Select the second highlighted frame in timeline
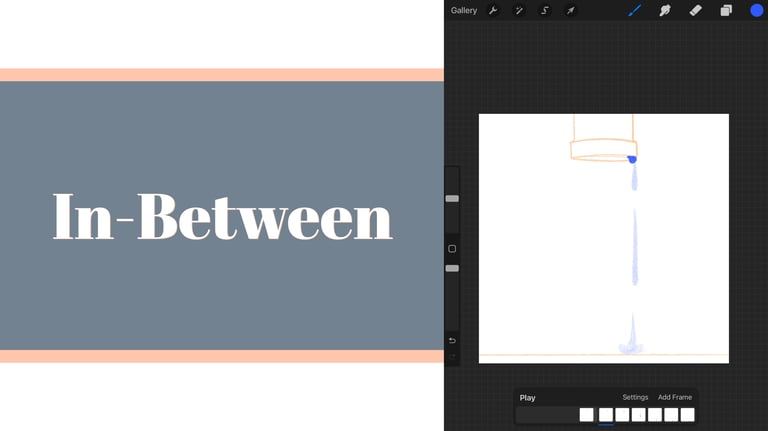The width and height of the screenshot is (768, 431). coord(606,415)
